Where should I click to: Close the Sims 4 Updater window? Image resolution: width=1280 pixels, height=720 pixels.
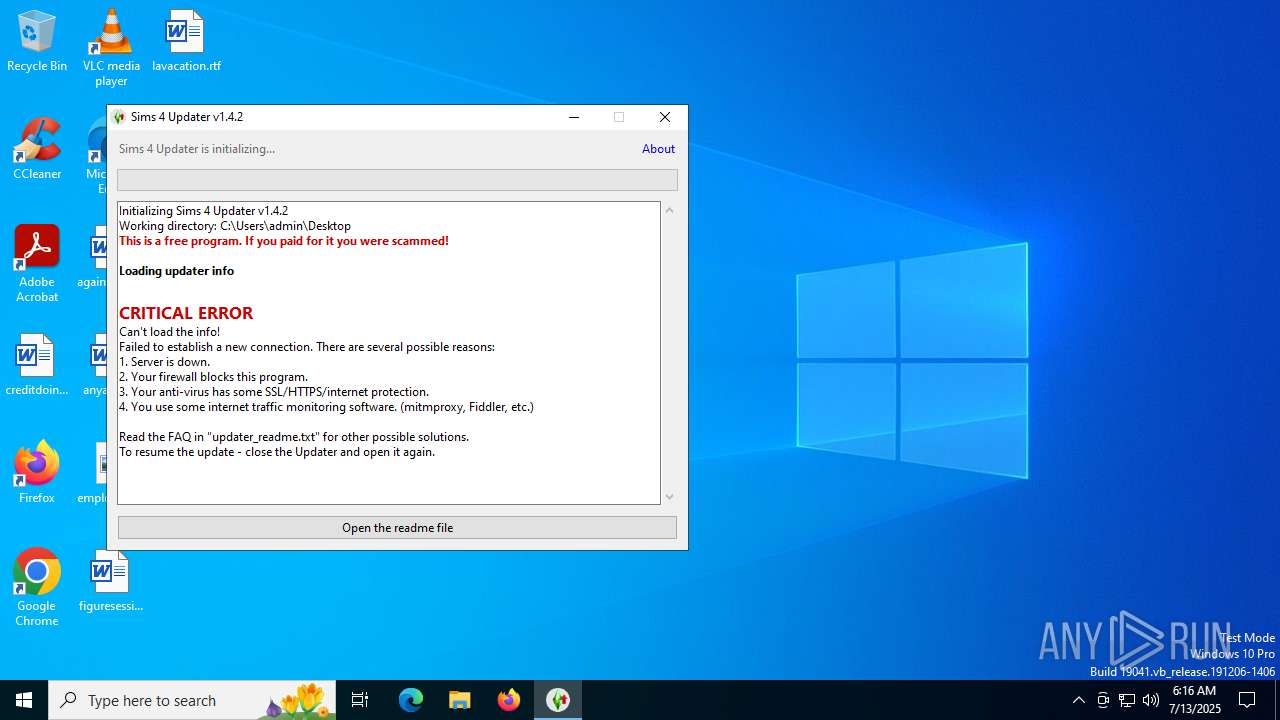click(x=665, y=117)
